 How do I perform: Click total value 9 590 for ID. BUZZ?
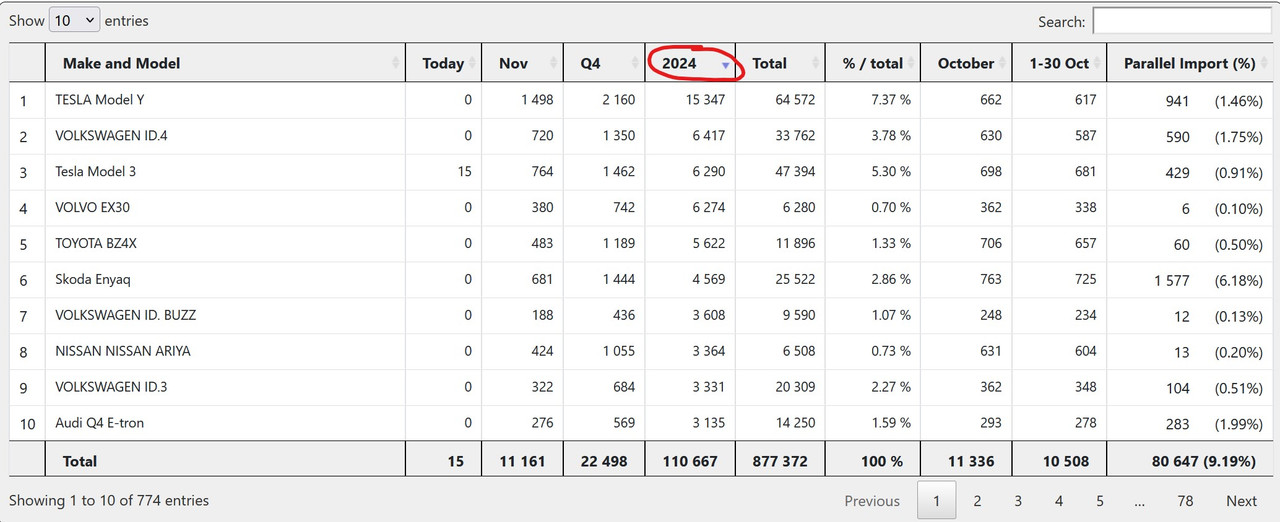pyautogui.click(x=799, y=315)
